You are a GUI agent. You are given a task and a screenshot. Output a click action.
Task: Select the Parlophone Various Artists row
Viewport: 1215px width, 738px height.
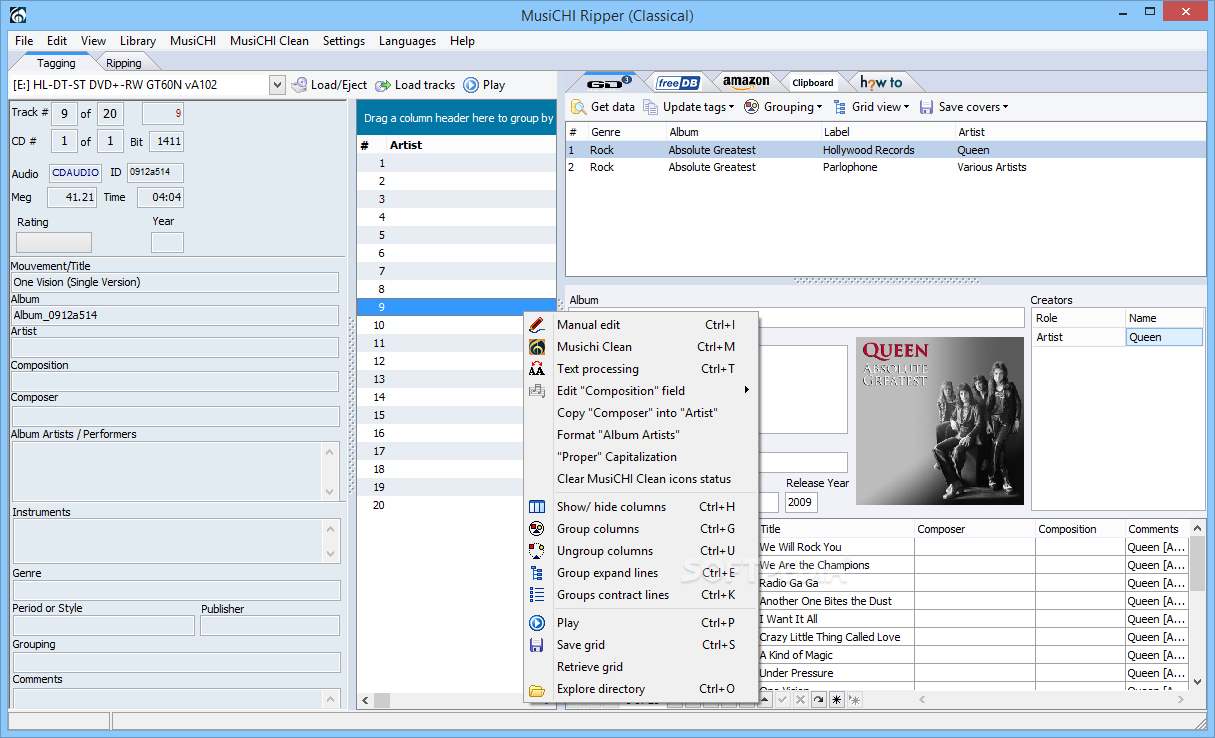[x=885, y=167]
